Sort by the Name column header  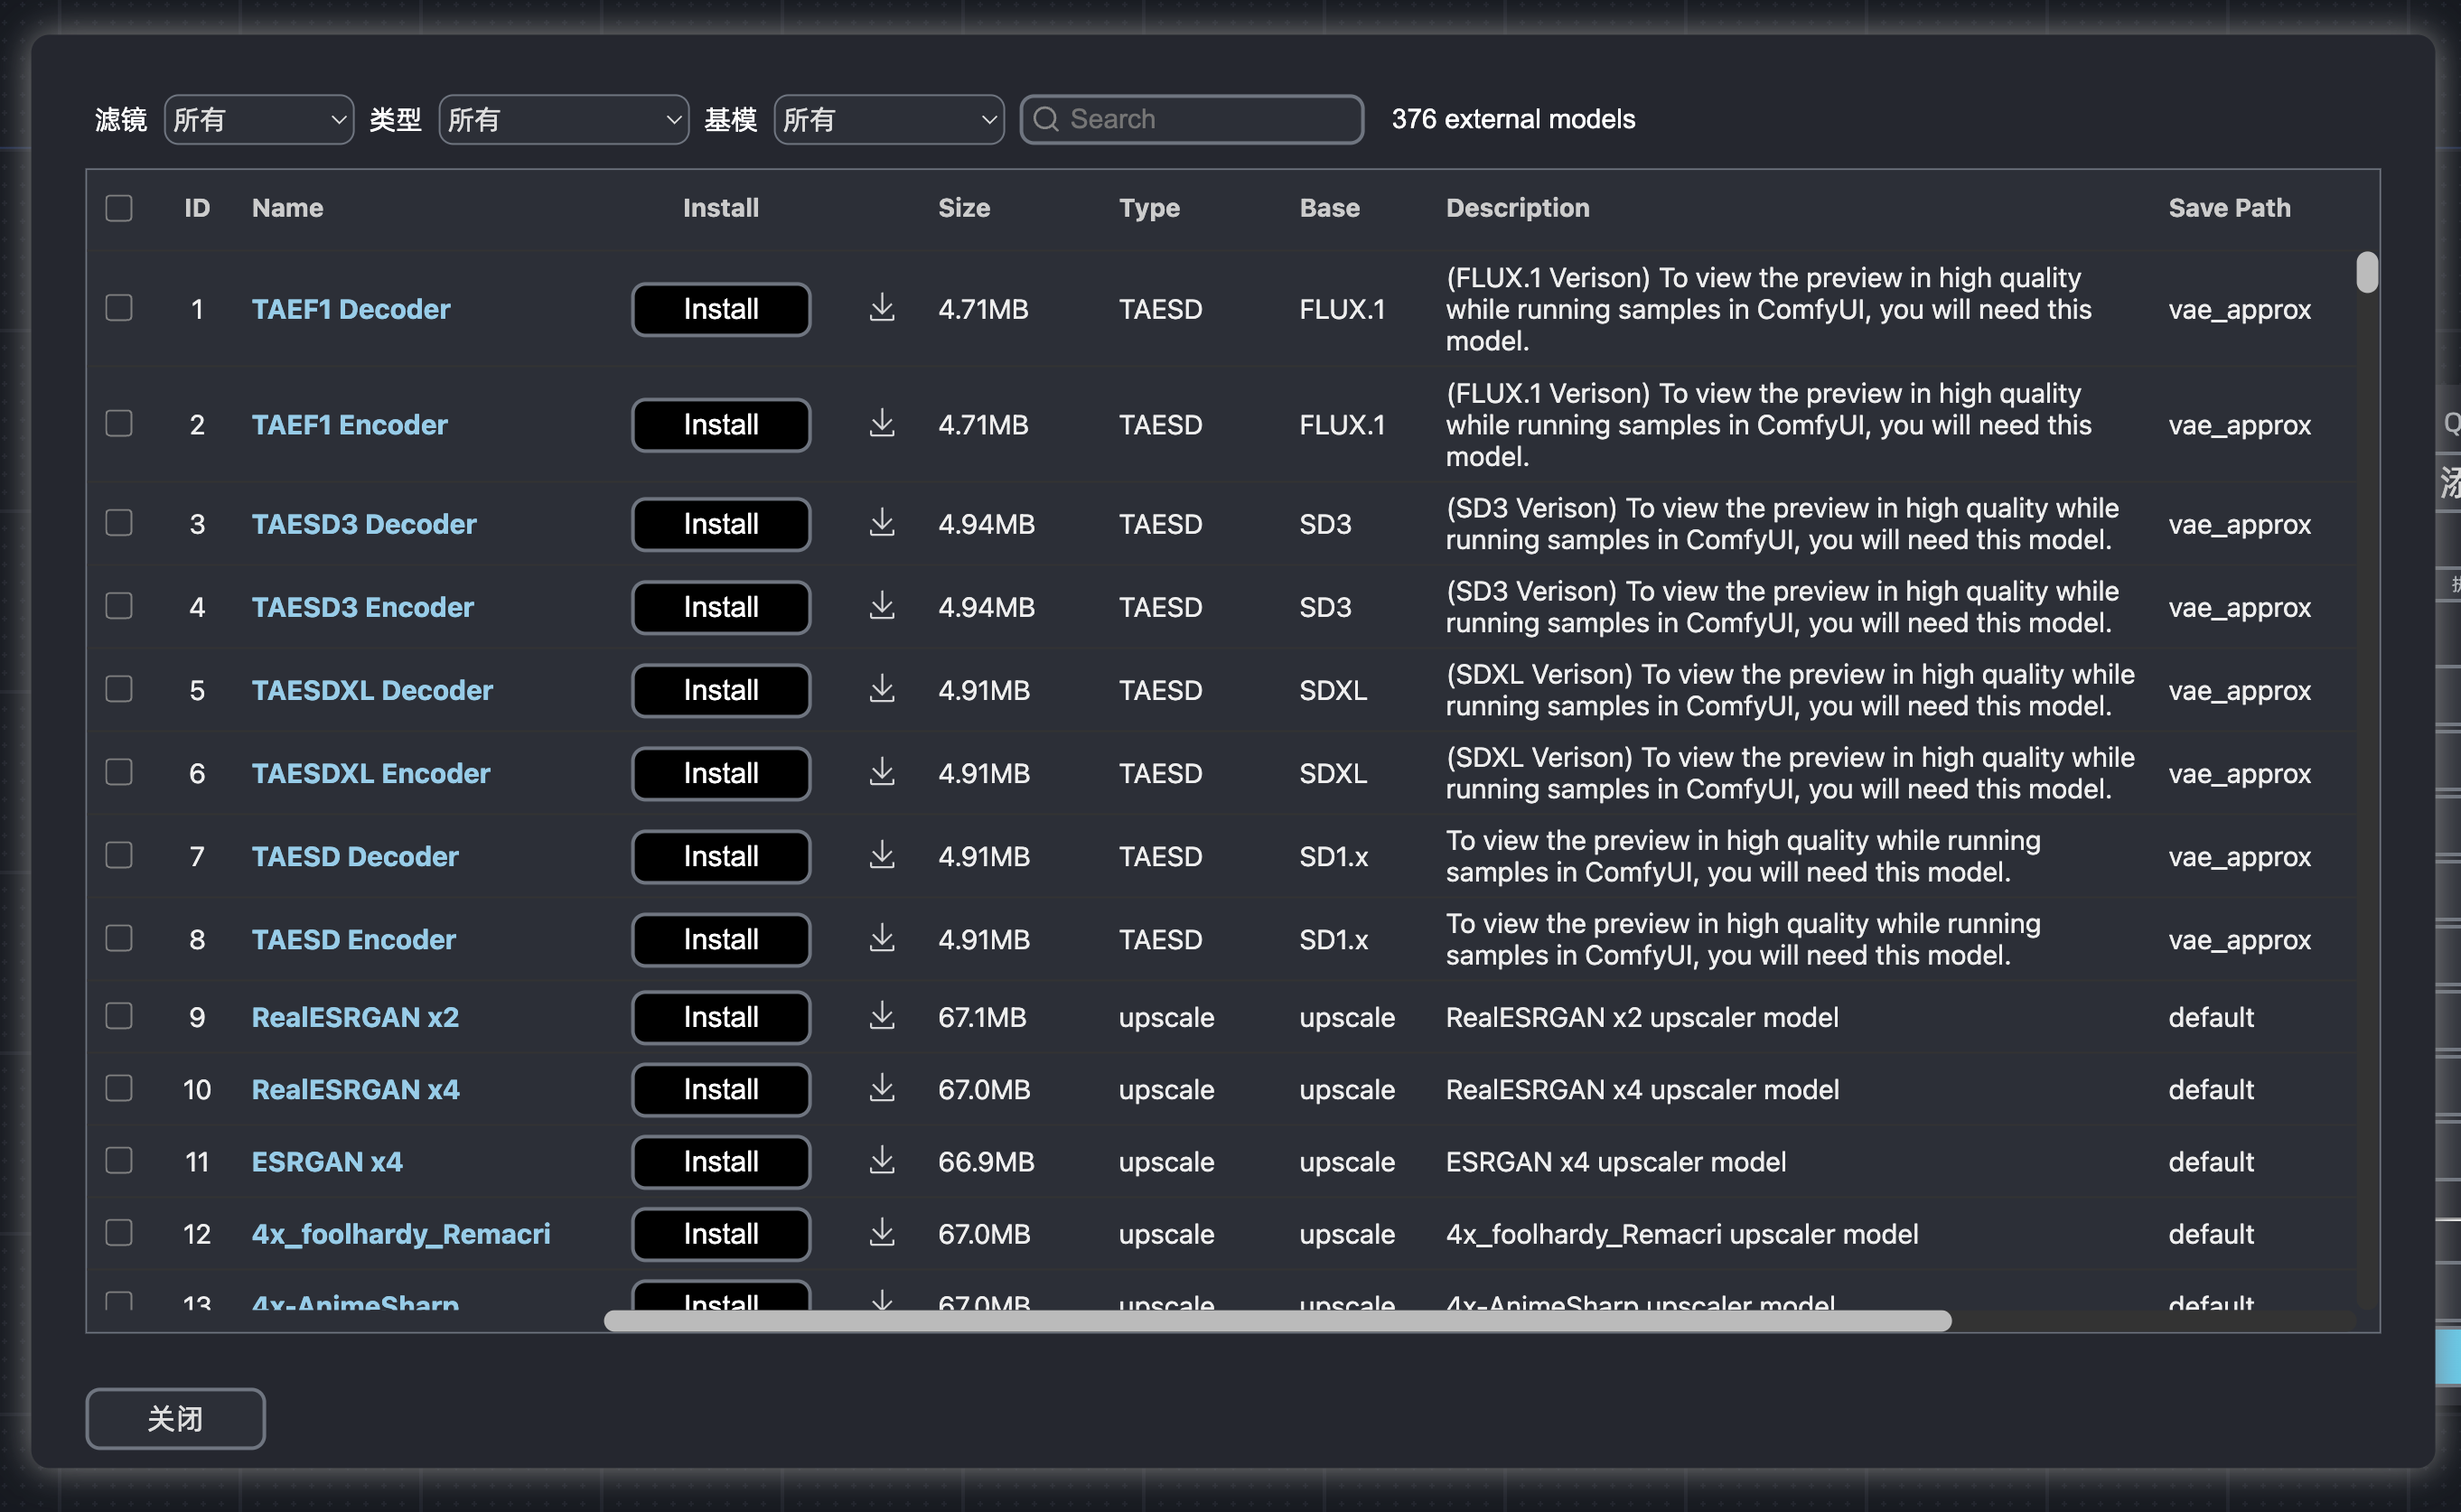coord(287,207)
